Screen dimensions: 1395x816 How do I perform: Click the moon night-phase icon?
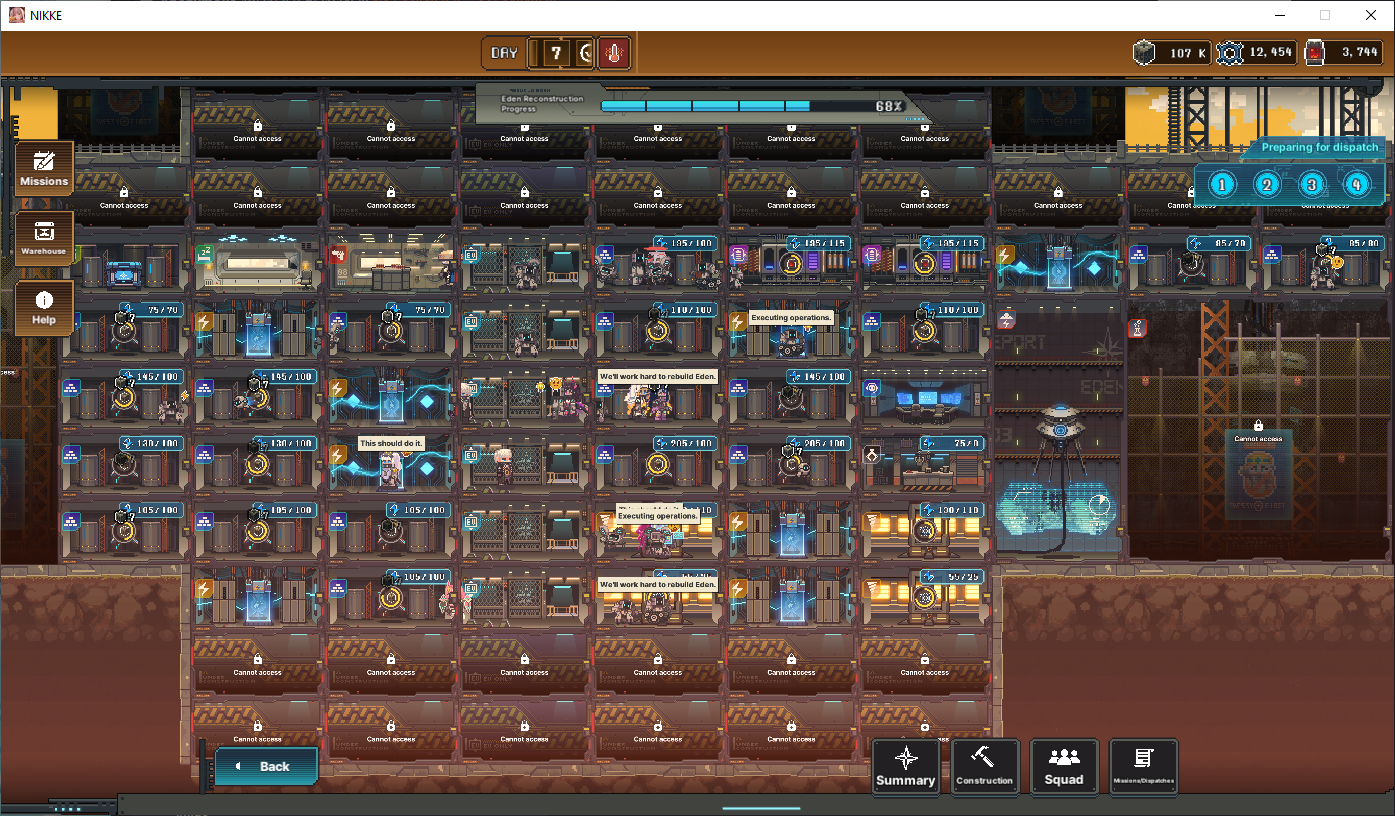point(586,53)
